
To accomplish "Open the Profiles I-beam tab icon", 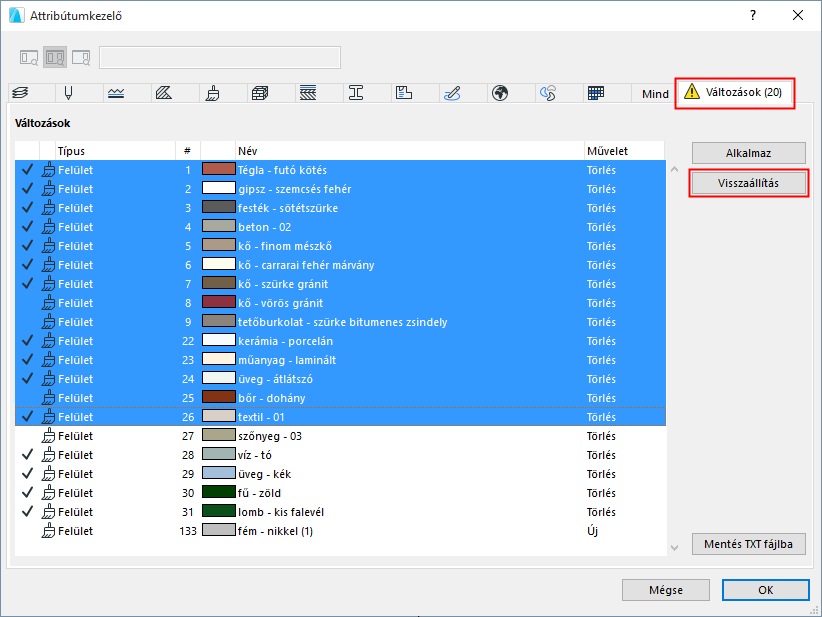I will coord(356,93).
